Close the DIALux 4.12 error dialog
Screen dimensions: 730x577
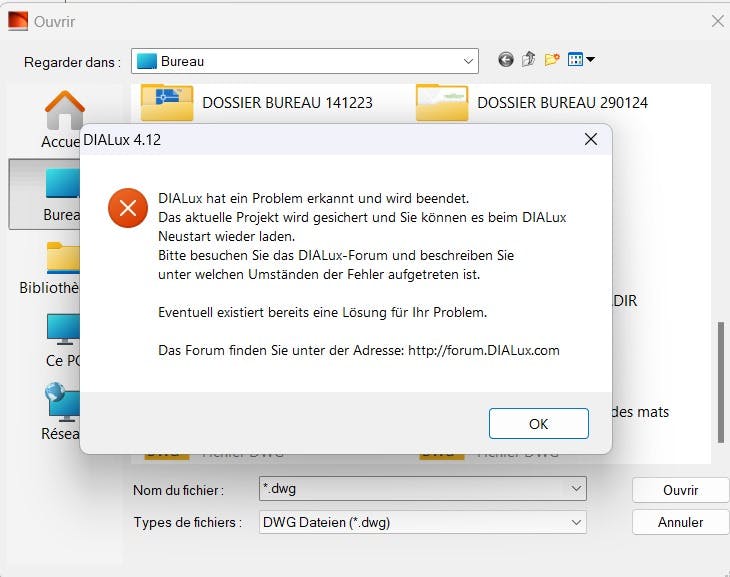click(591, 139)
